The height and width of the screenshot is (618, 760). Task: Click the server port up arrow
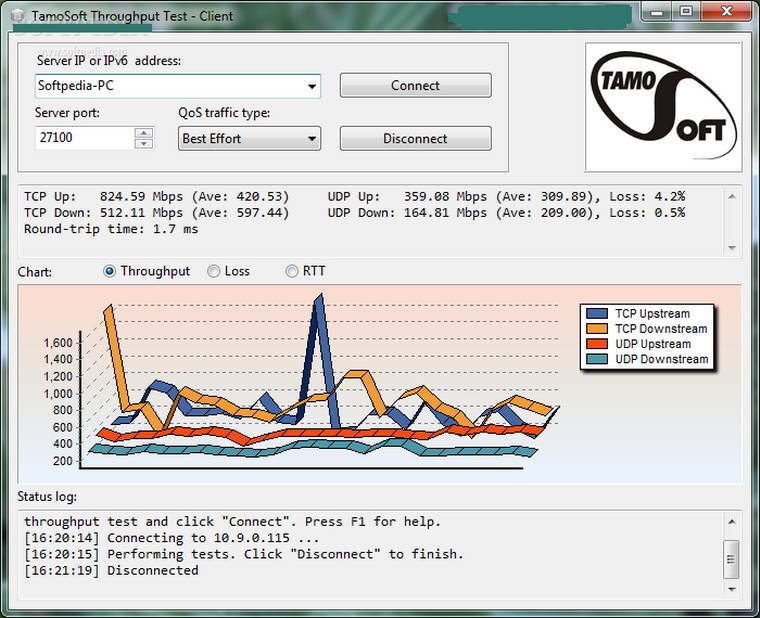point(144,133)
